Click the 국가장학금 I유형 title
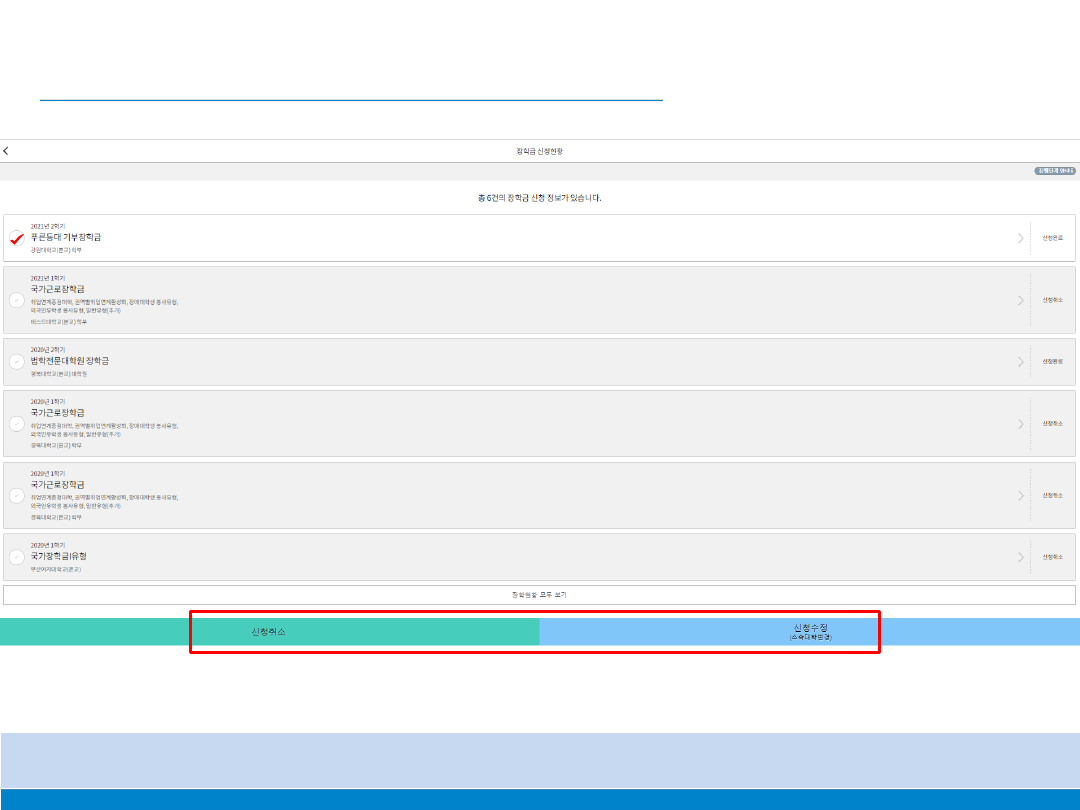This screenshot has width=1080, height=810. pyautogui.click(x=59, y=556)
